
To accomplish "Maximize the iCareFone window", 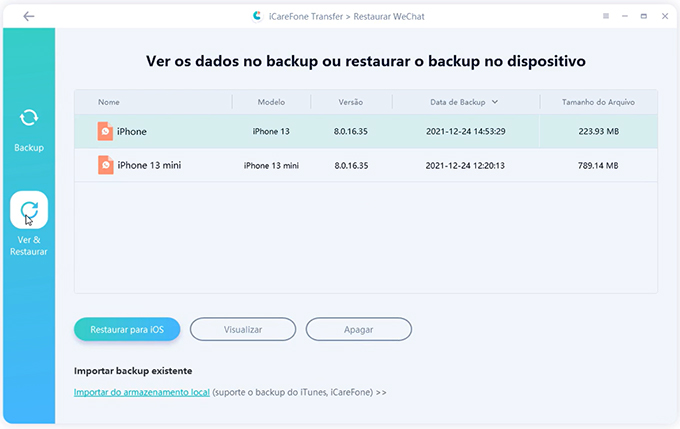I will [x=644, y=16].
